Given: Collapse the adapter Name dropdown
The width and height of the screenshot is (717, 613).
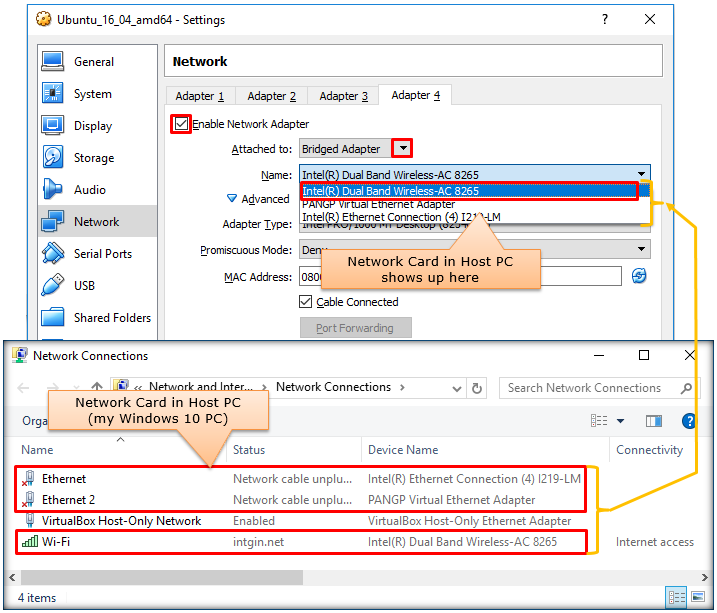Looking at the screenshot, I should pyautogui.click(x=641, y=174).
